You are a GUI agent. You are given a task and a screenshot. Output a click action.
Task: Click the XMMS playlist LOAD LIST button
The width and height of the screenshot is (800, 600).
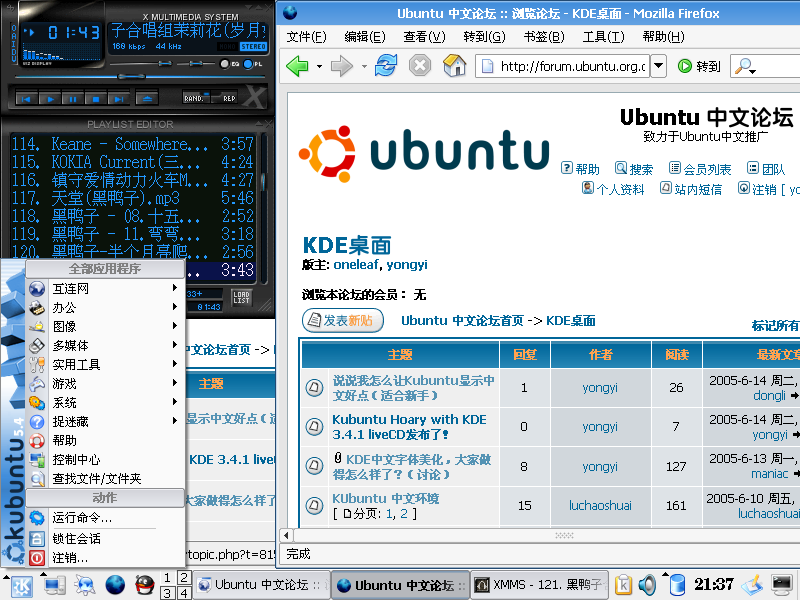click(x=241, y=298)
